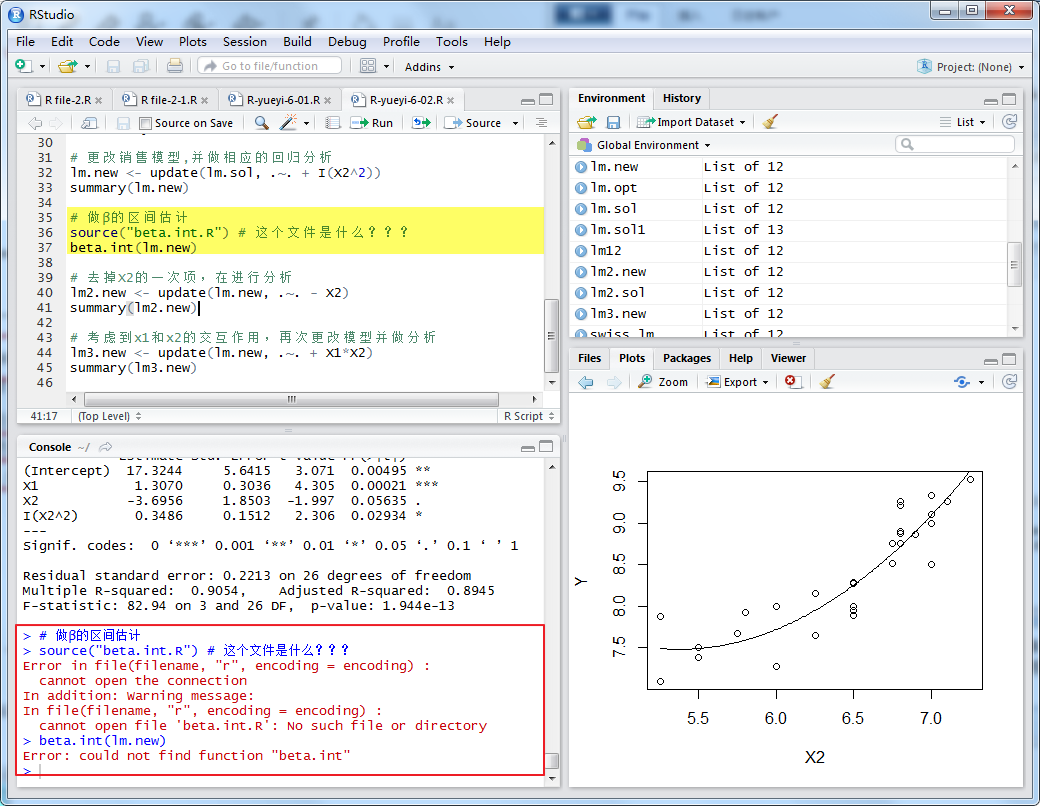The width and height of the screenshot is (1040, 806).
Task: Enable the Source on Save checkbox
Action: click(x=146, y=123)
